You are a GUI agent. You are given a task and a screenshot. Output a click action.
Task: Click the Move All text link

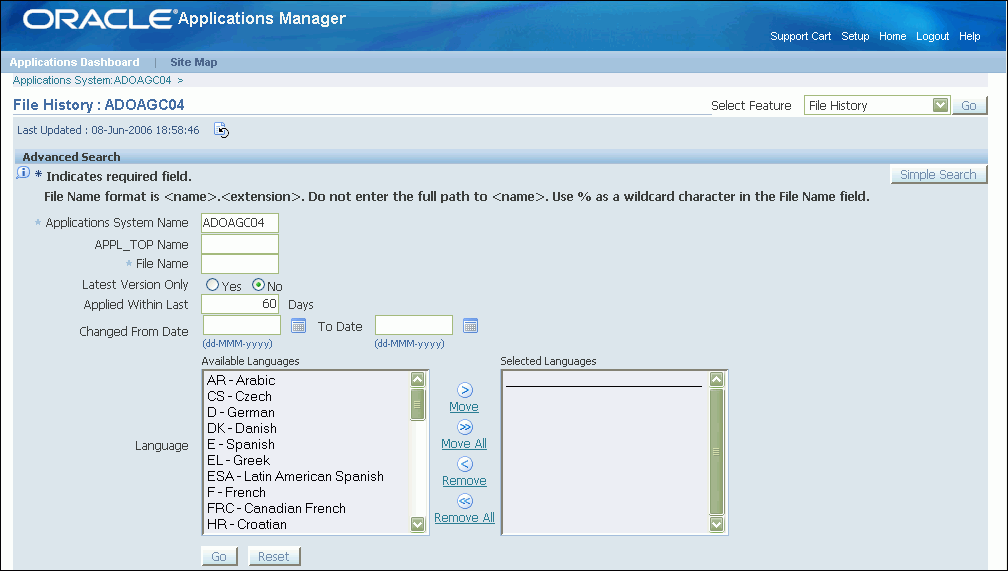coord(464,444)
